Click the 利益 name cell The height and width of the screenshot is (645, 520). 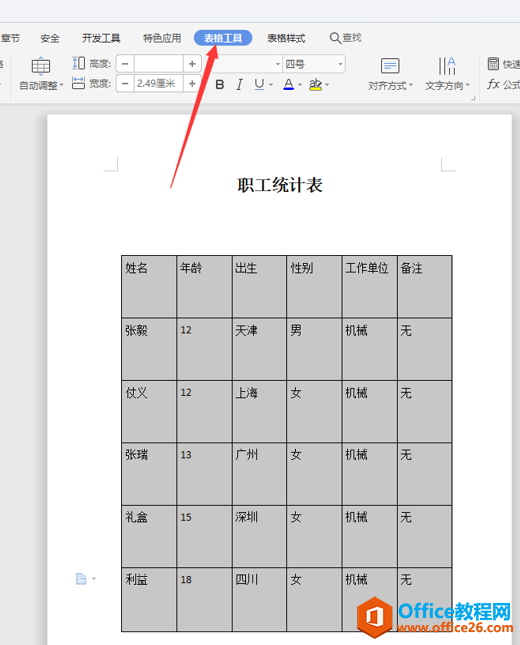149,599
